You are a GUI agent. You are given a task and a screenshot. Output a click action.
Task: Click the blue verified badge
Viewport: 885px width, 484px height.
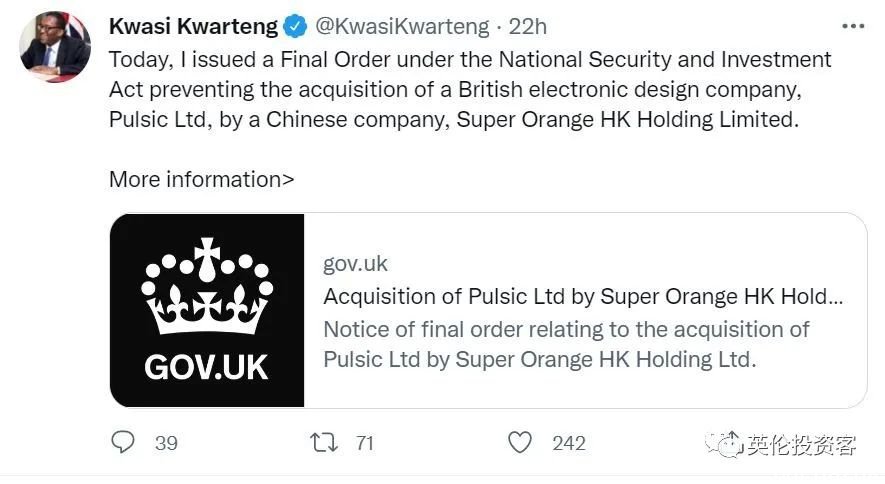295,27
